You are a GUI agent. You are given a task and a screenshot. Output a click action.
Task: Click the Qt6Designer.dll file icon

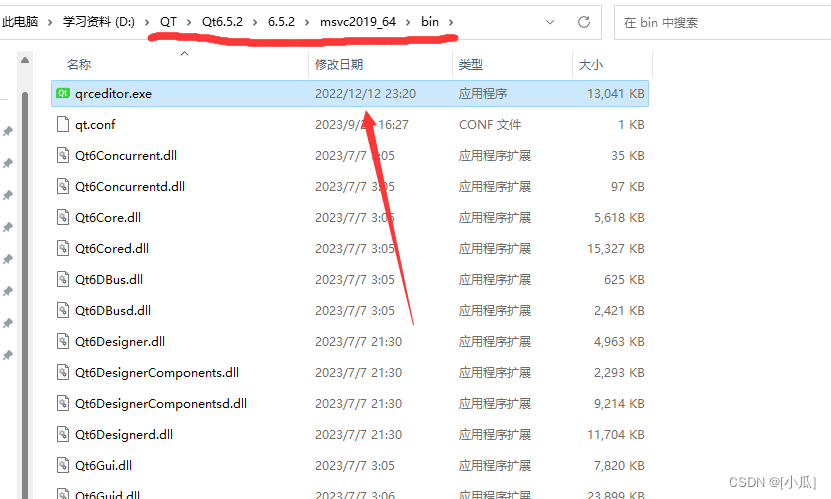(63, 341)
